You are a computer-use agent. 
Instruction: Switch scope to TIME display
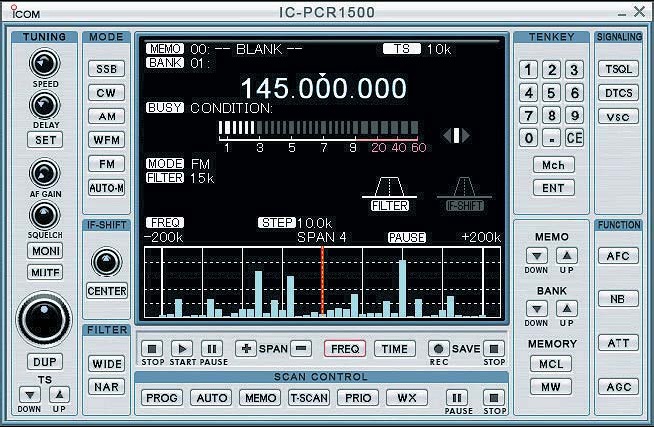pos(395,349)
